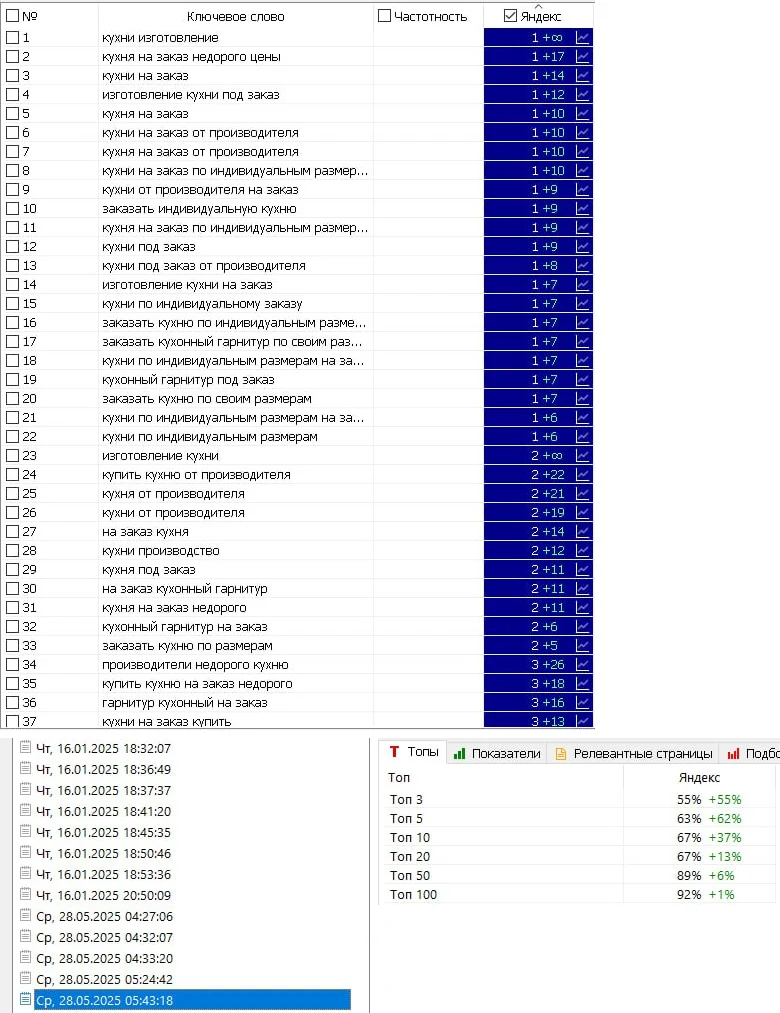Screen dimensions: 780x1013
Task: Select check from Чт, 16.01.2025 18:32:07
Action: pos(103,749)
